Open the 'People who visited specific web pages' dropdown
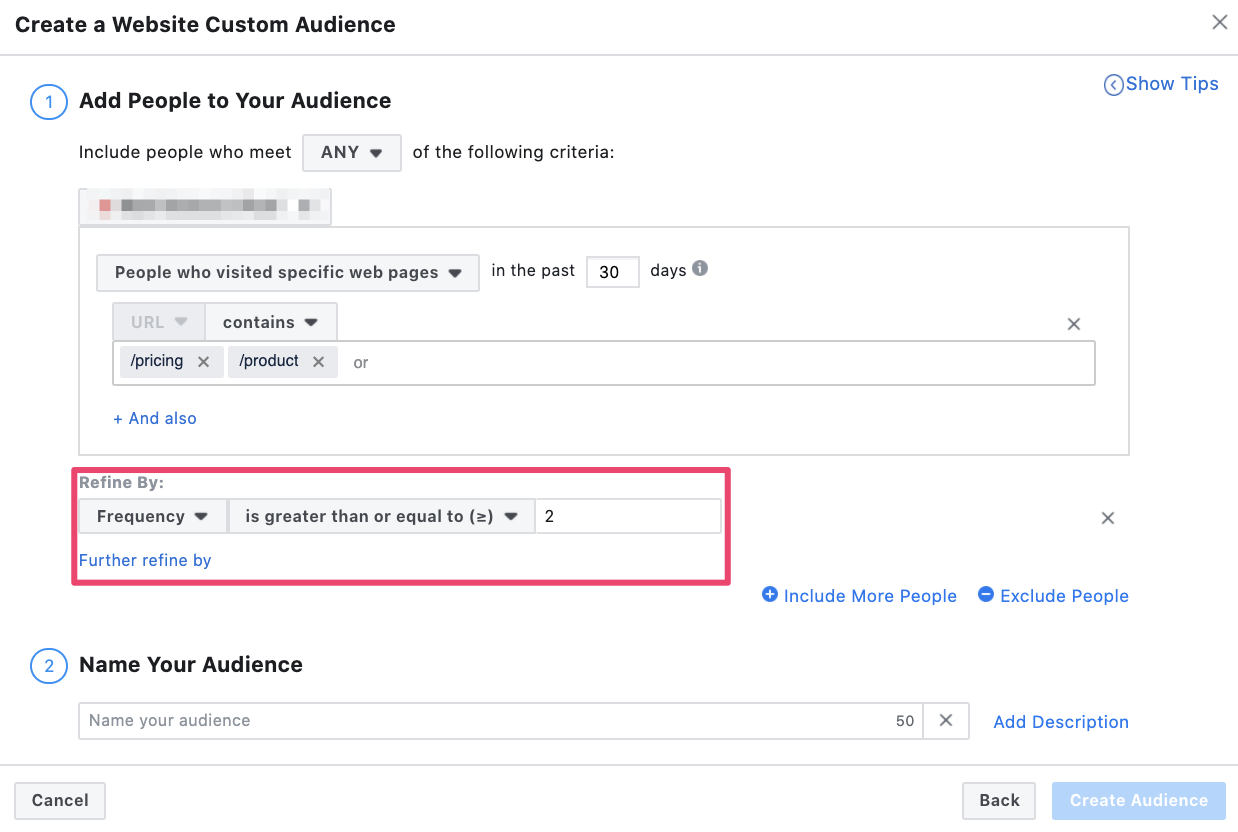Viewport: 1238px width, 832px height. pos(287,272)
